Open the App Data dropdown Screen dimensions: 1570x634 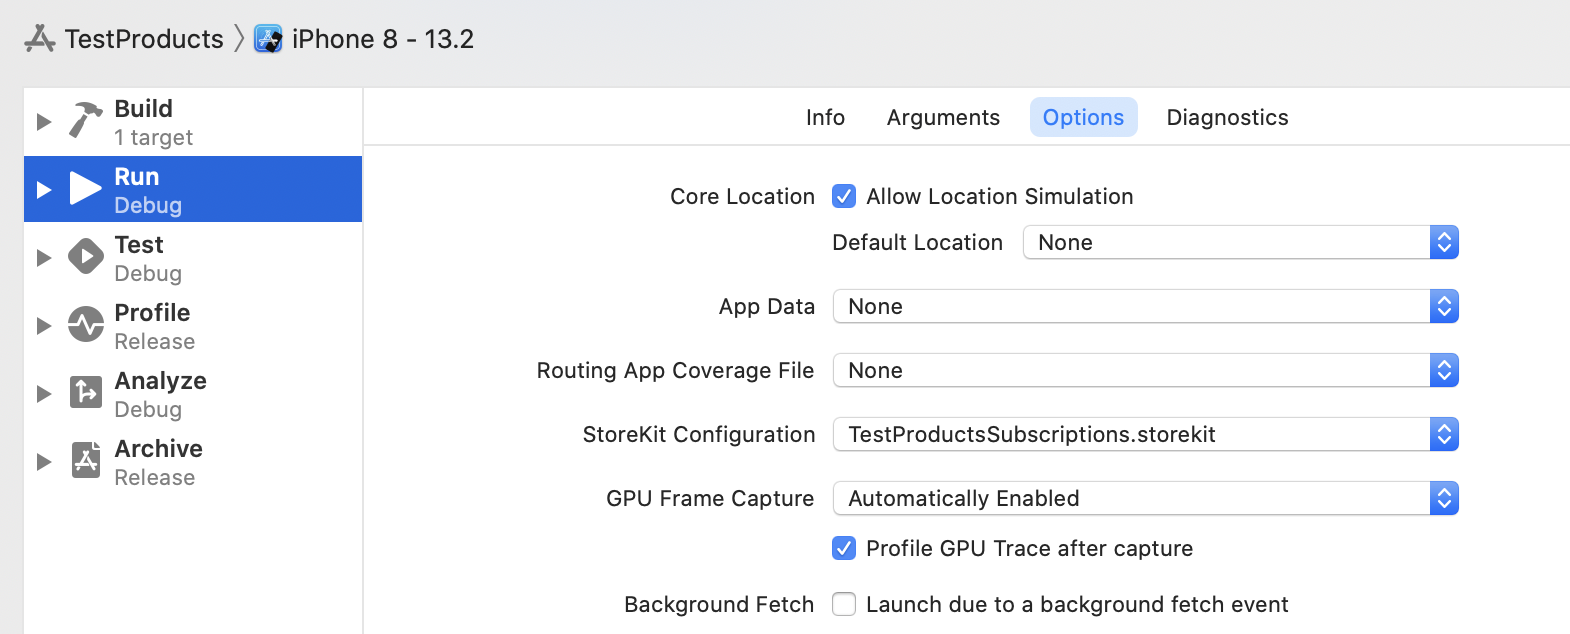pos(1145,306)
